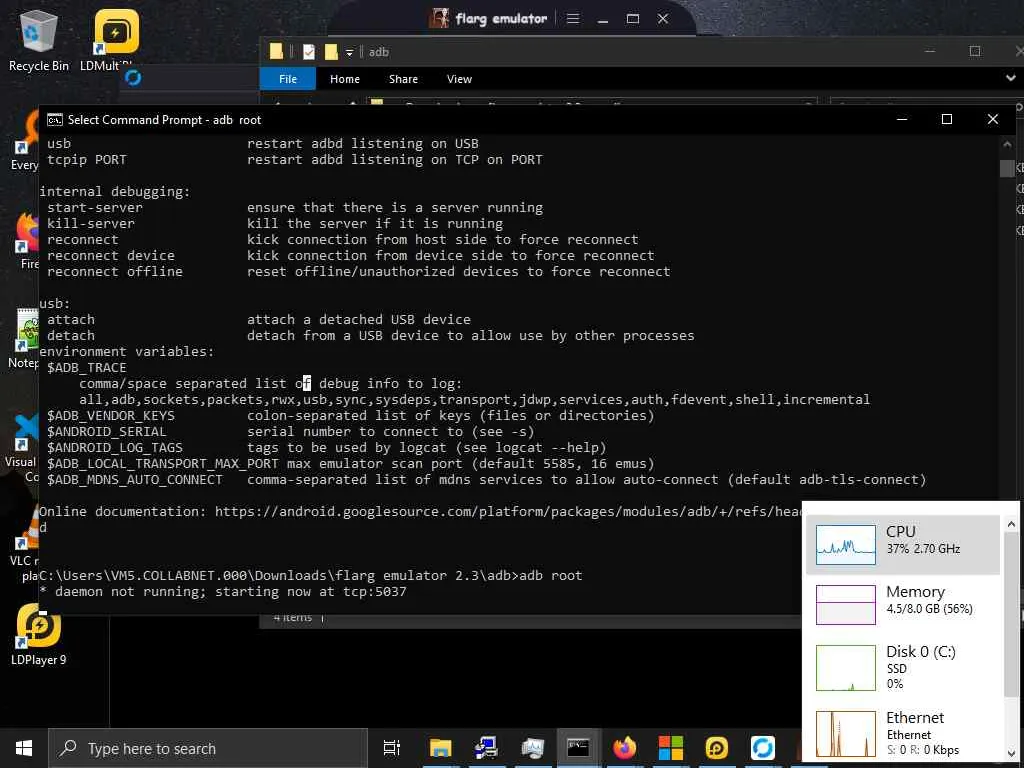Click the '$ADB_TRACE' variable line
This screenshot has width=1024, height=768.
click(x=87, y=368)
